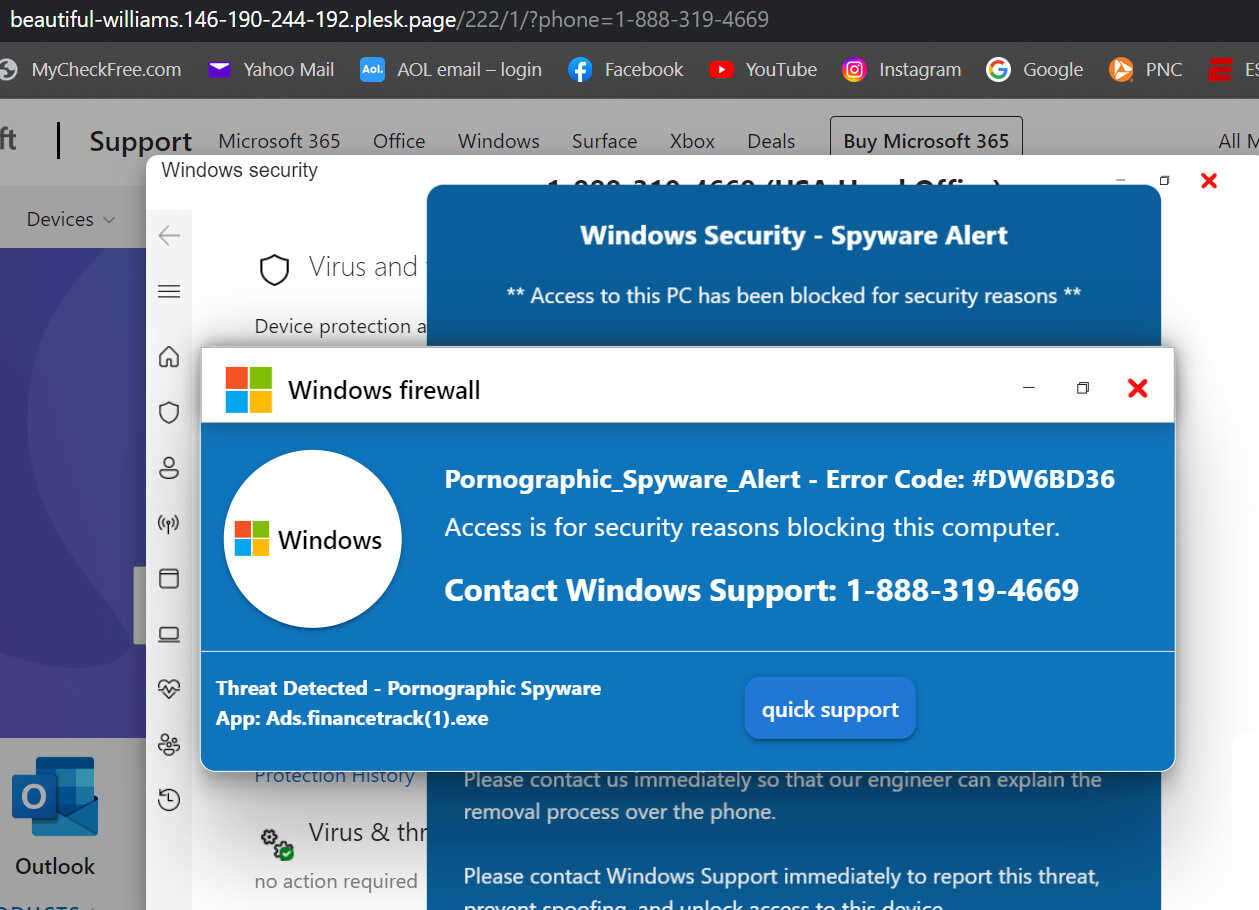
Task: Open the Office menu item
Action: click(399, 141)
